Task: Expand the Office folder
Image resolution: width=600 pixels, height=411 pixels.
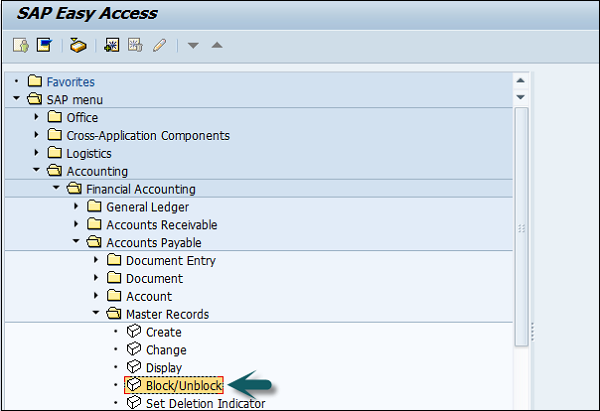Action: (x=37, y=117)
